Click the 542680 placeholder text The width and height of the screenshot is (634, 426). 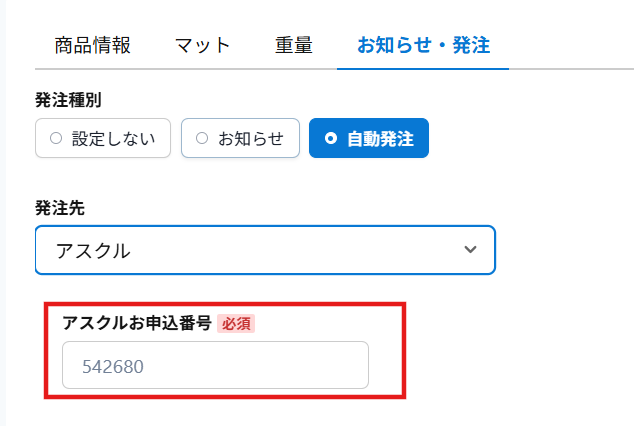(x=113, y=366)
